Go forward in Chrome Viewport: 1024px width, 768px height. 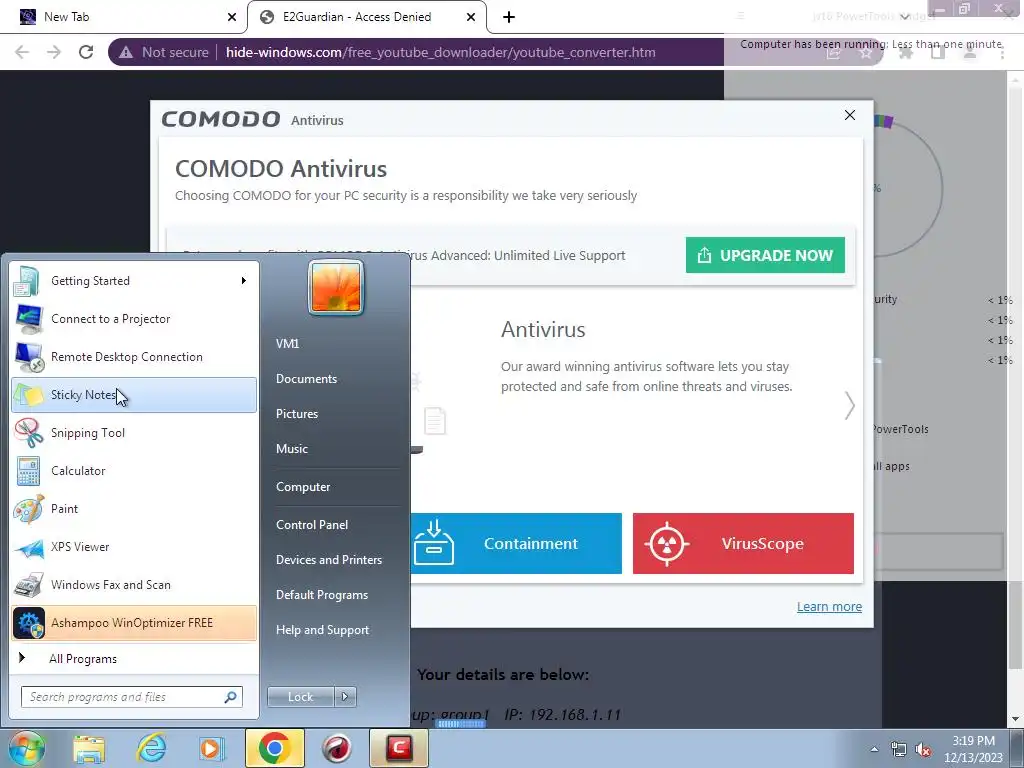[x=54, y=52]
